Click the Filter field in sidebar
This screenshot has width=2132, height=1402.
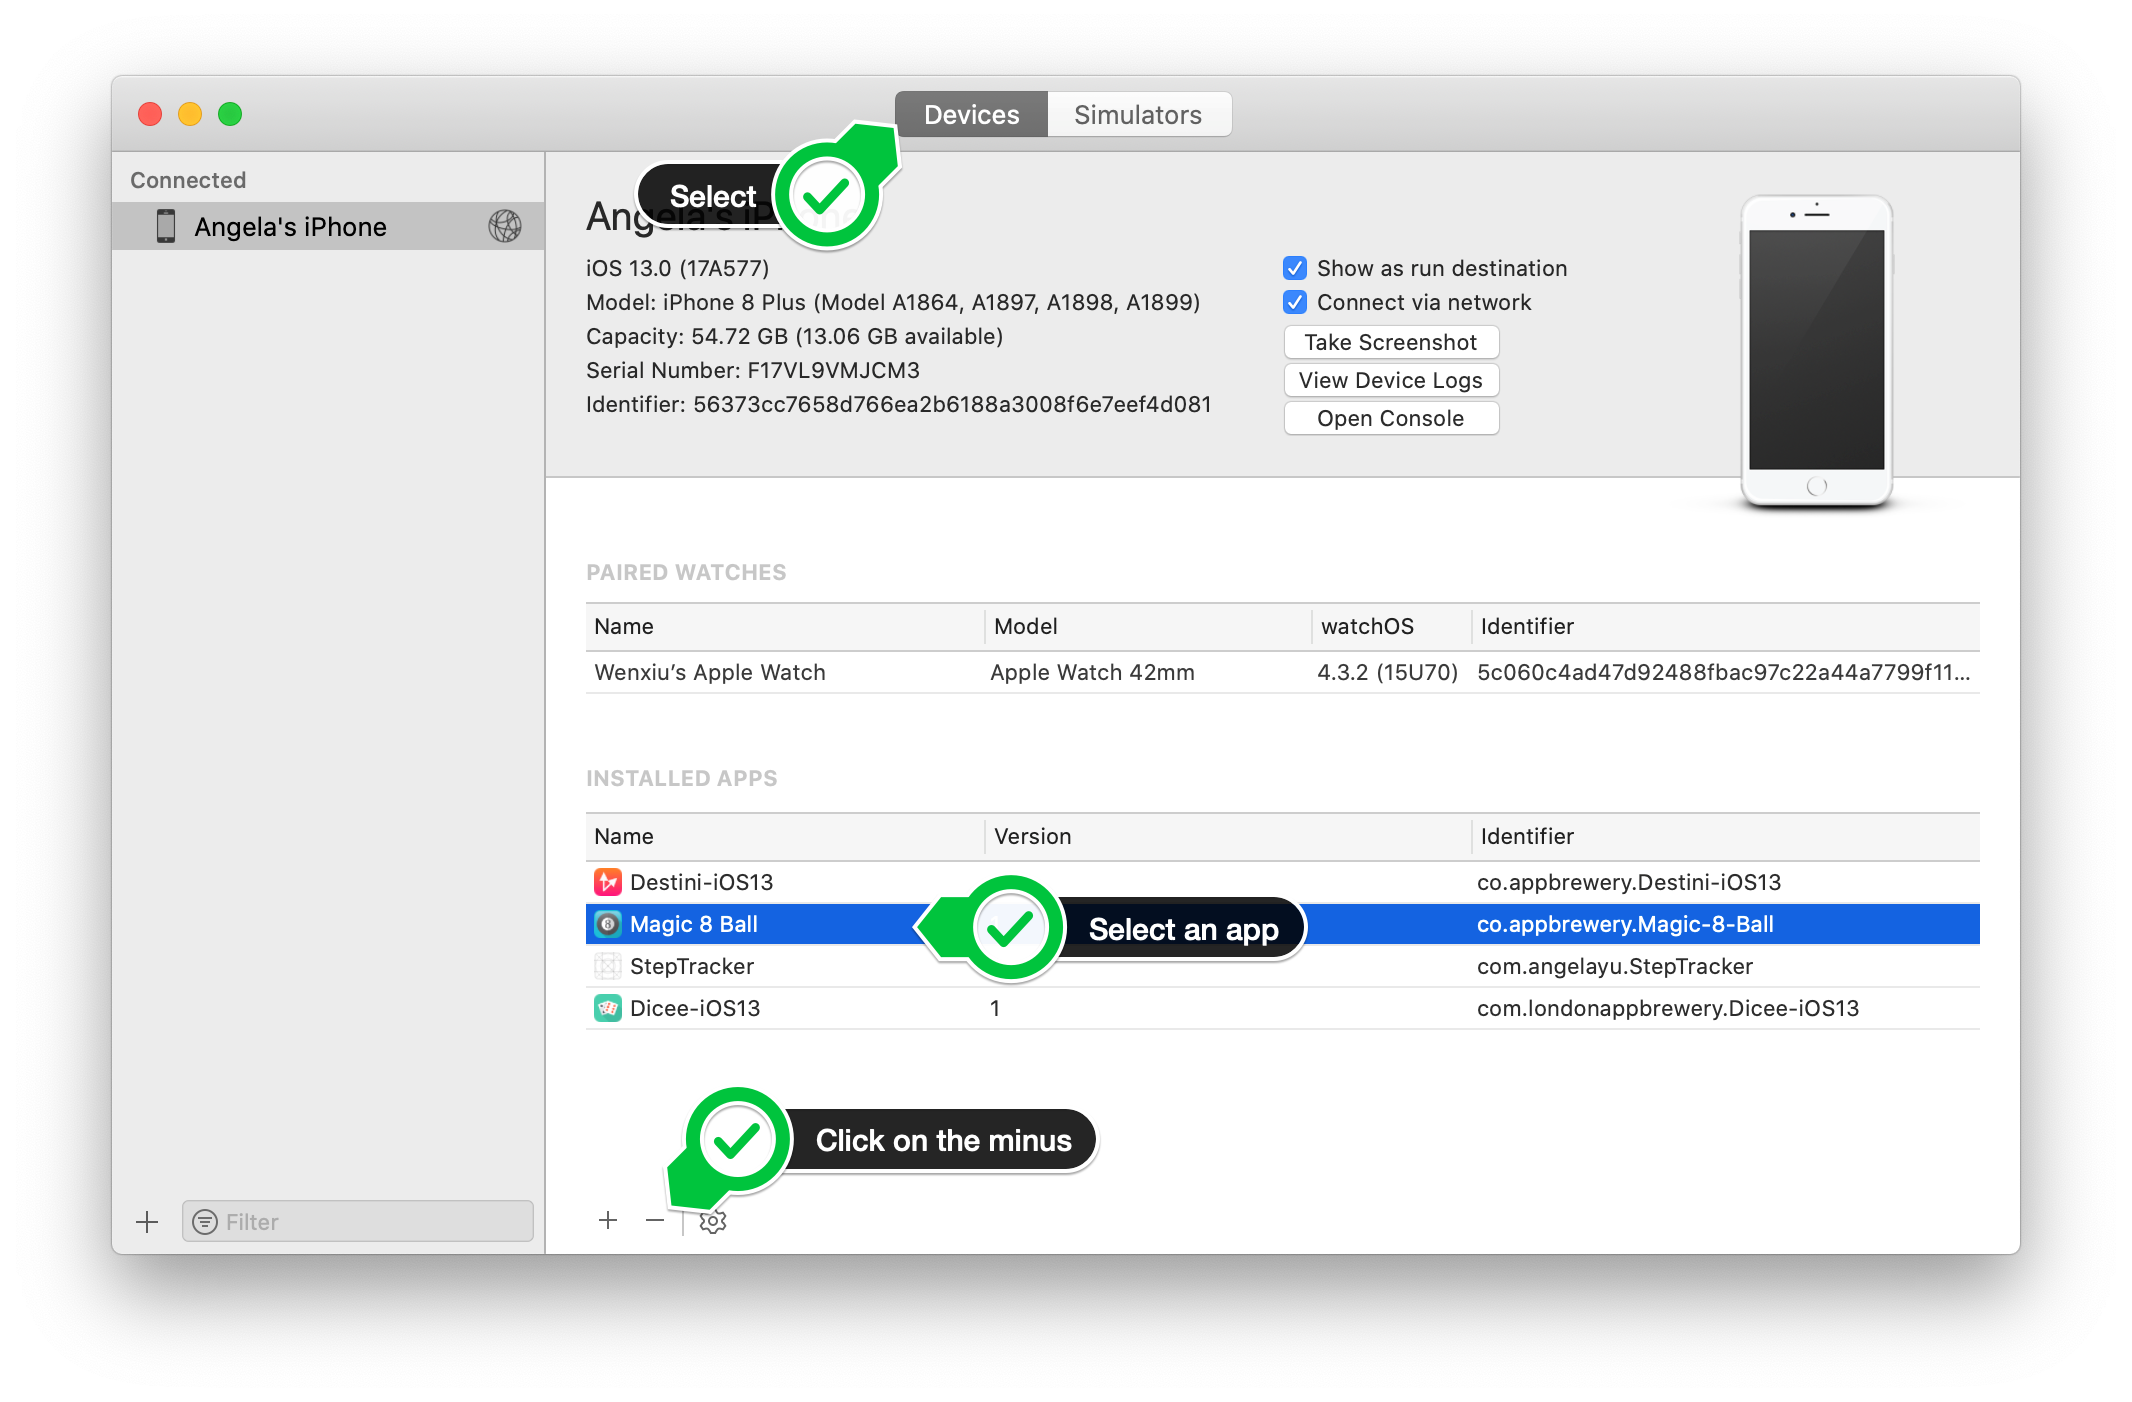(358, 1222)
